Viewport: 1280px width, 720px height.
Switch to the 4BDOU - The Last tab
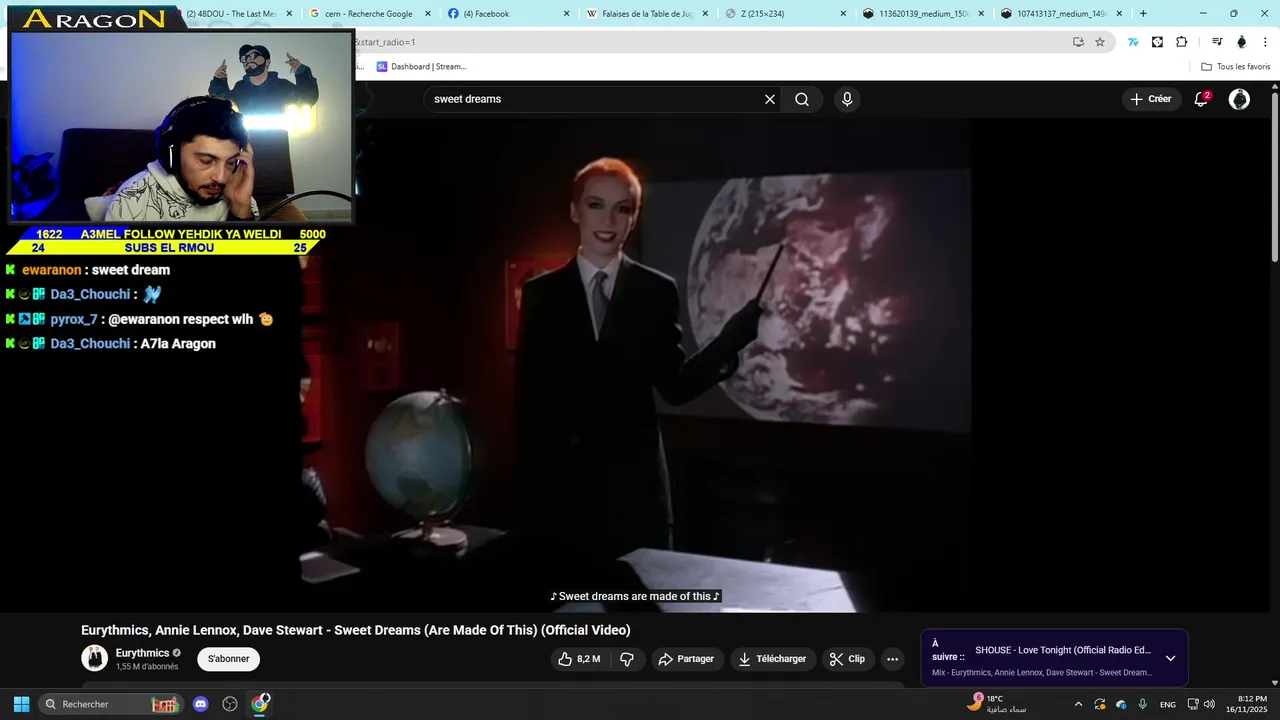pyautogui.click(x=236, y=14)
